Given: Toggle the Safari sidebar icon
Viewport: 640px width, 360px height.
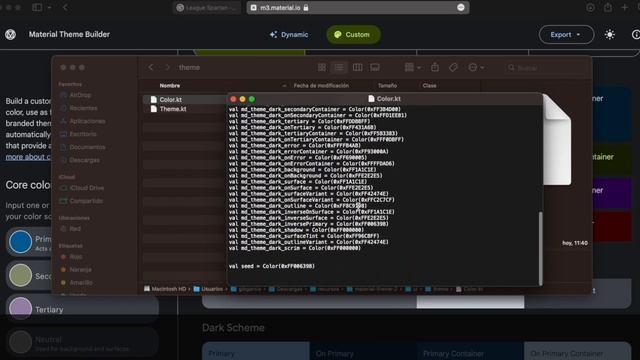Looking at the screenshot, I should pos(37,7).
